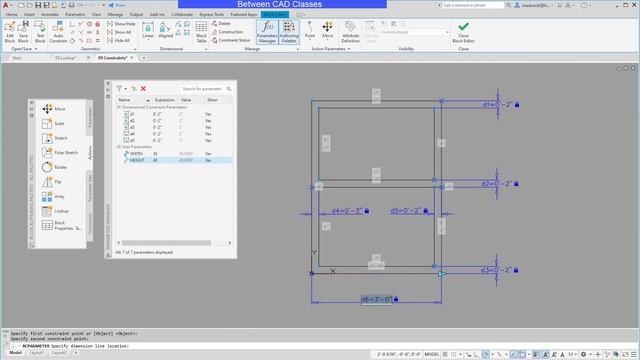Close the 09 Constraints document tab
Screen dimensions: 640x360
[132, 58]
